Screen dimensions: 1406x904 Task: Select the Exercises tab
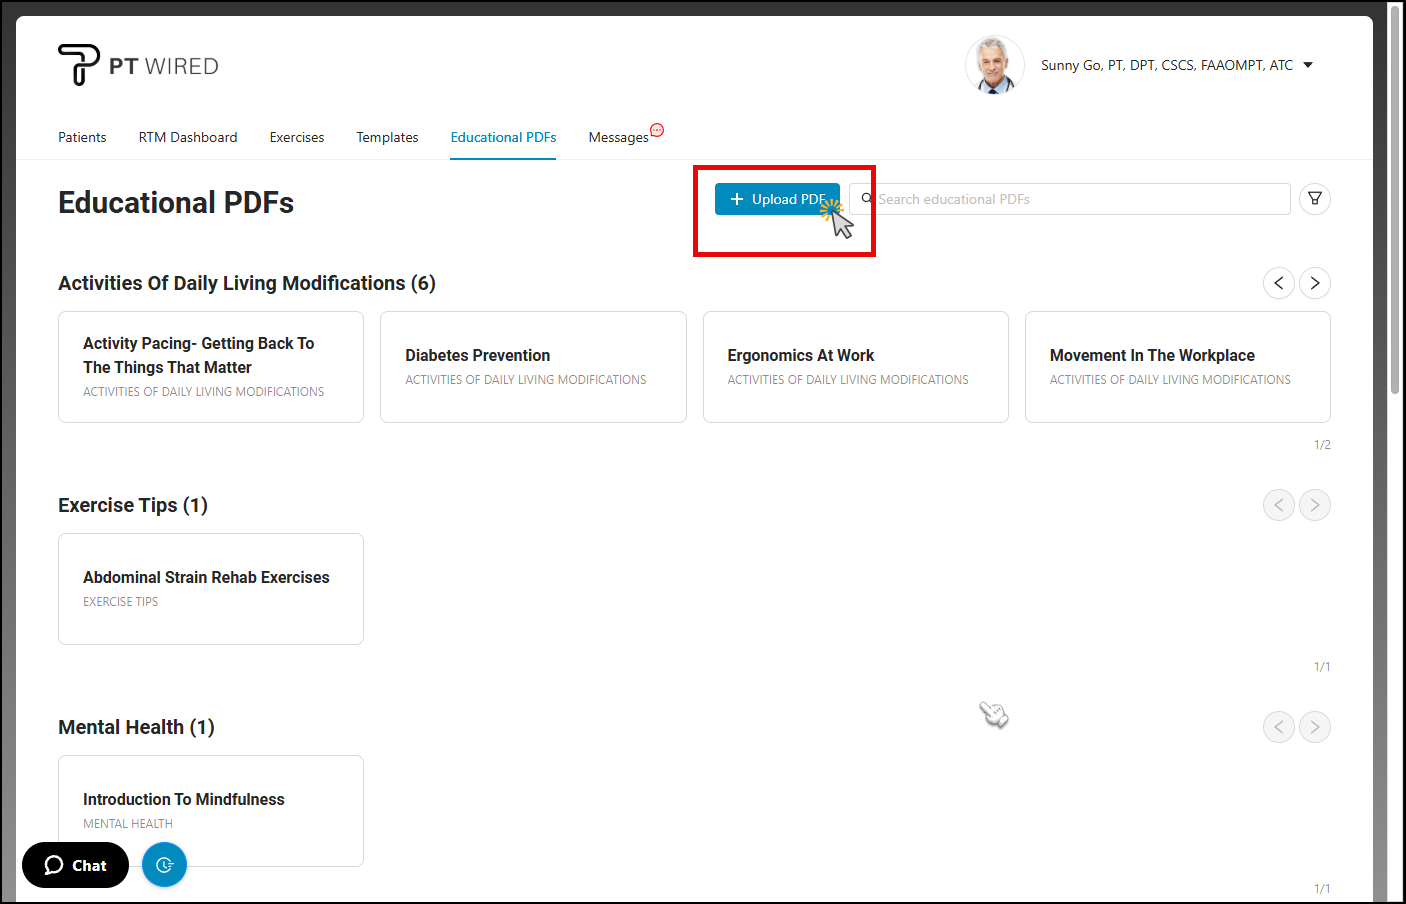coord(297,137)
